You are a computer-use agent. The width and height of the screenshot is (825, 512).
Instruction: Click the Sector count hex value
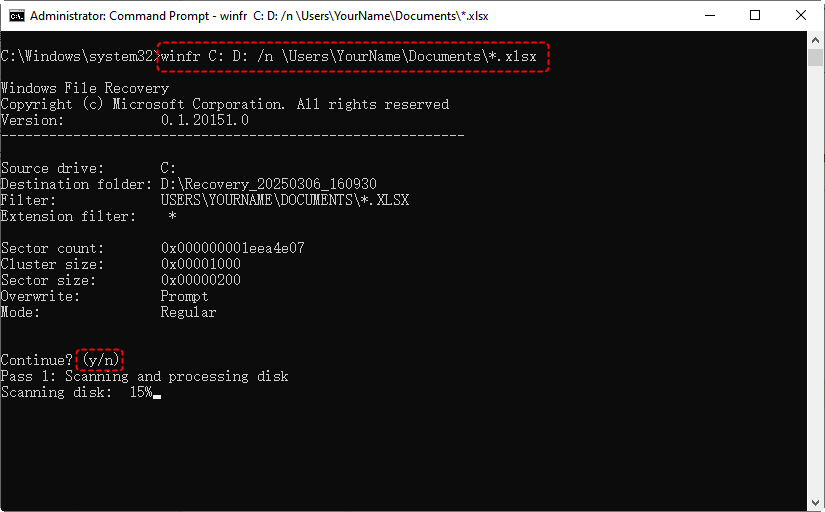click(232, 248)
